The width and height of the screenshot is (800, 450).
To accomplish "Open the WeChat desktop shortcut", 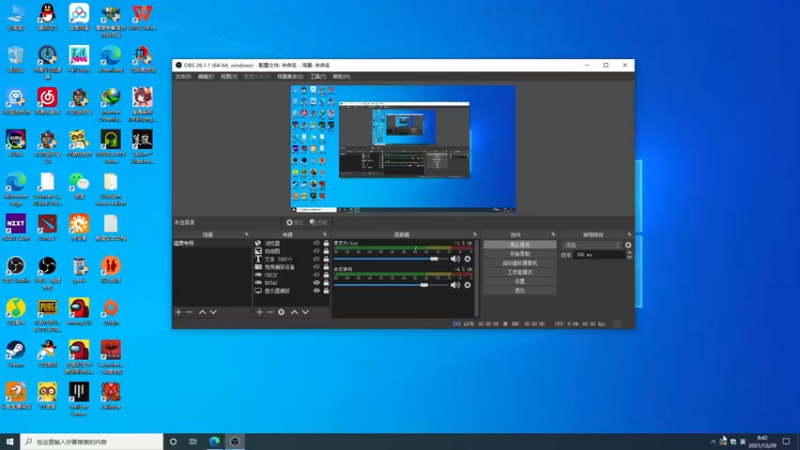I will pyautogui.click(x=79, y=186).
